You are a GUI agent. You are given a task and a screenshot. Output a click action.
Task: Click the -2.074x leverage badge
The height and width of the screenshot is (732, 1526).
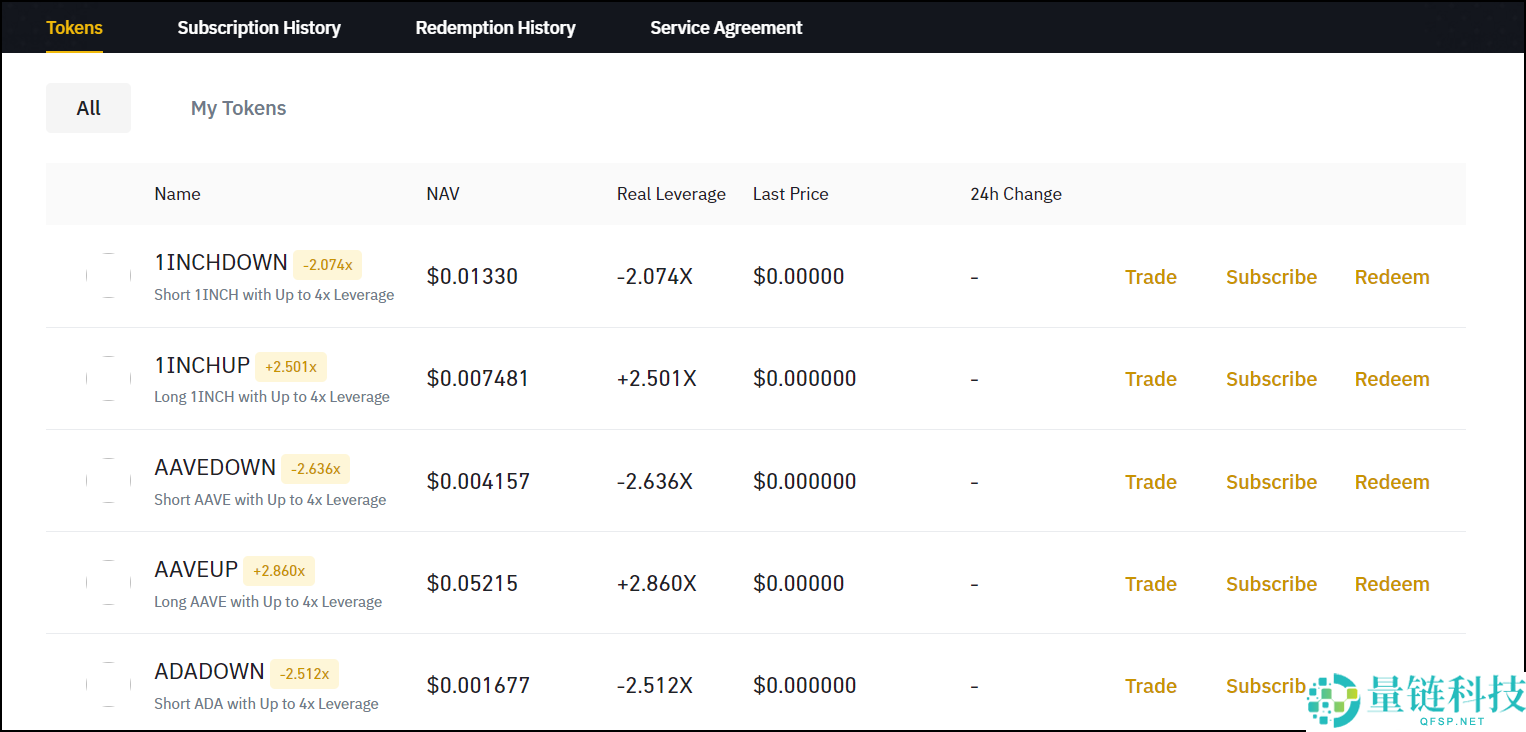coord(328,265)
